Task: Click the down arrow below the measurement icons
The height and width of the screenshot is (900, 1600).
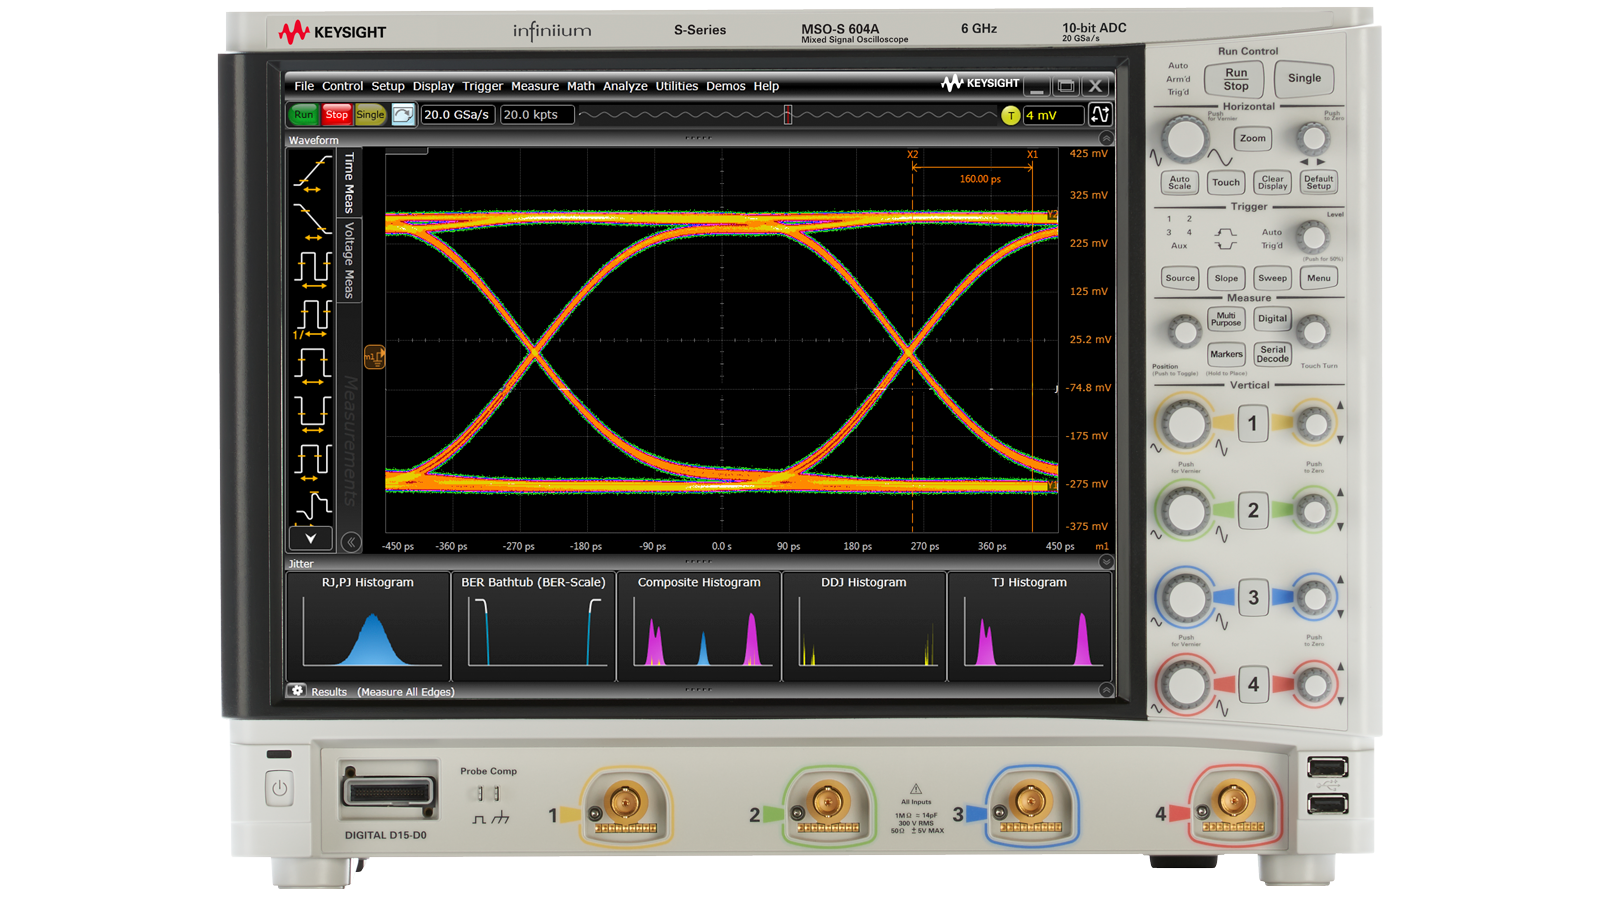Action: click(x=310, y=539)
